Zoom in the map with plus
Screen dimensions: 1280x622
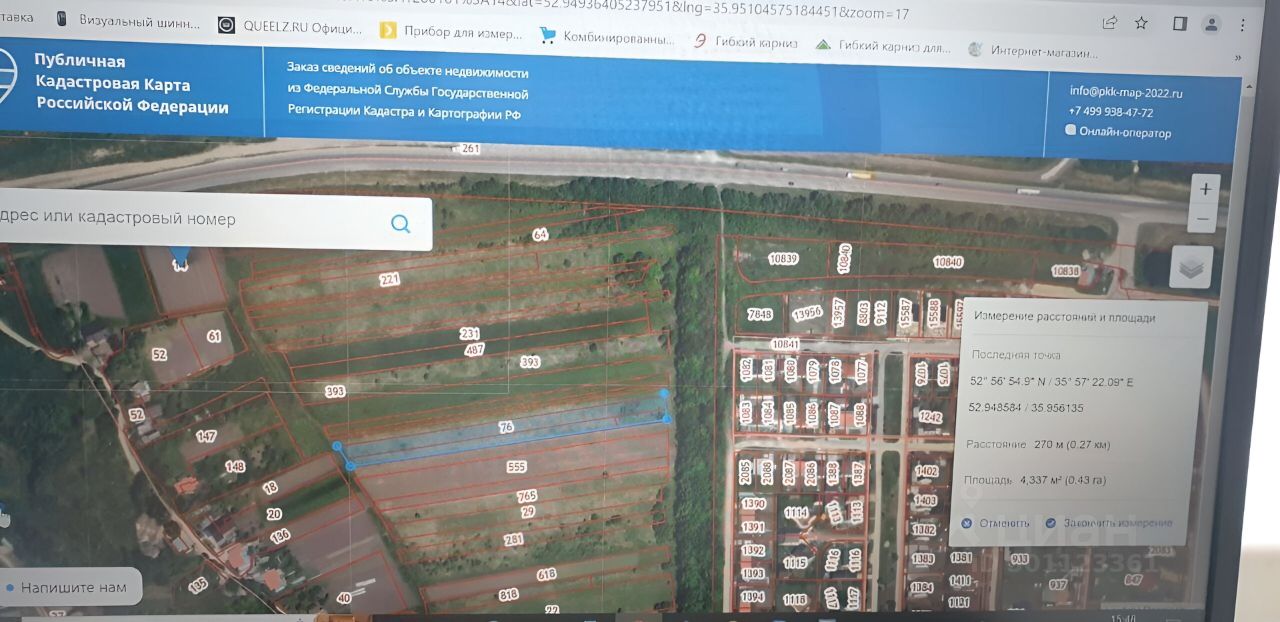tap(1205, 188)
